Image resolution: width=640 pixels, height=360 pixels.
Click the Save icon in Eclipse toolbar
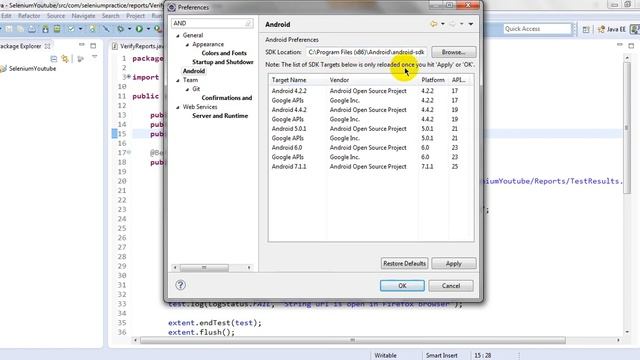(x=9, y=29)
